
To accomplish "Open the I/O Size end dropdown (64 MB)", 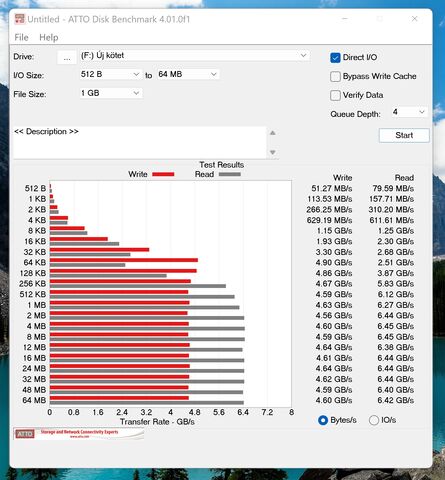I will point(188,74).
